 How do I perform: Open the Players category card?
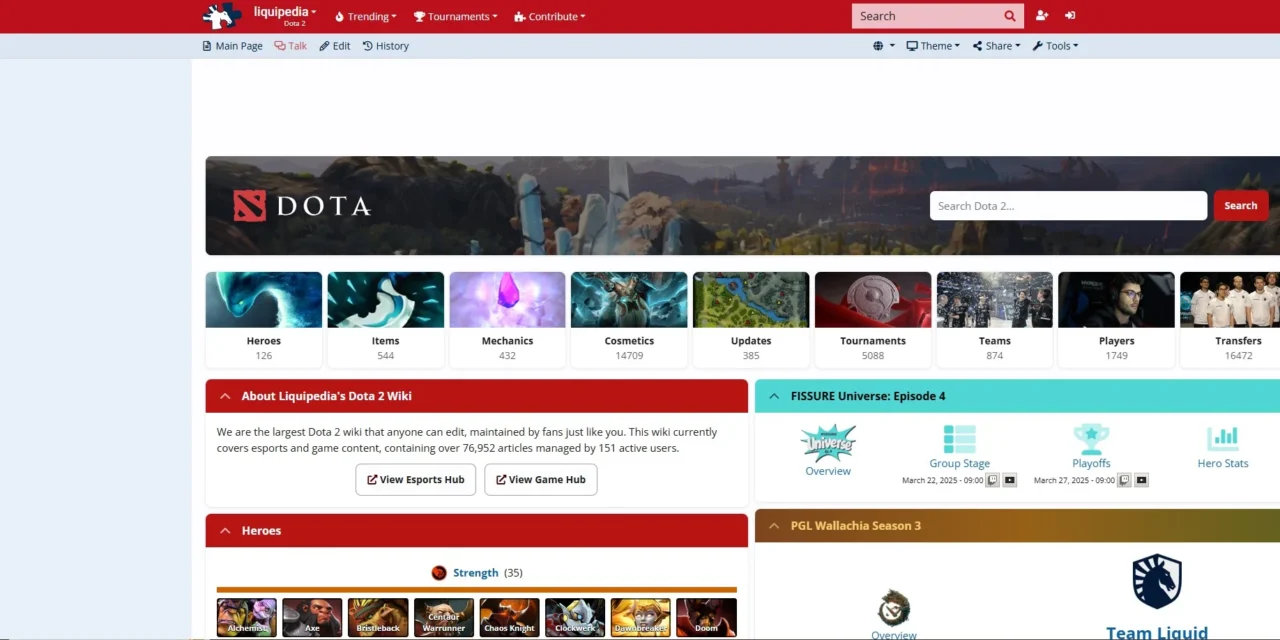click(1117, 319)
